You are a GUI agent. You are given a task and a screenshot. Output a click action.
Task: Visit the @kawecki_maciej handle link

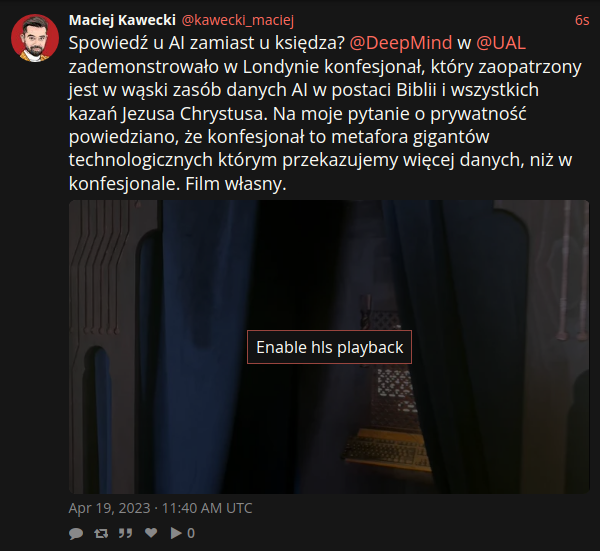point(238,20)
